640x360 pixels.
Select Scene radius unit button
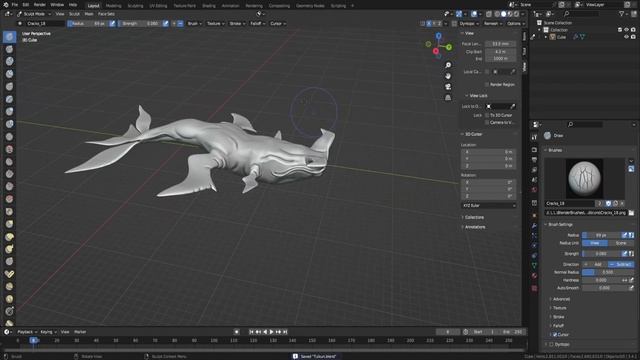click(x=621, y=243)
